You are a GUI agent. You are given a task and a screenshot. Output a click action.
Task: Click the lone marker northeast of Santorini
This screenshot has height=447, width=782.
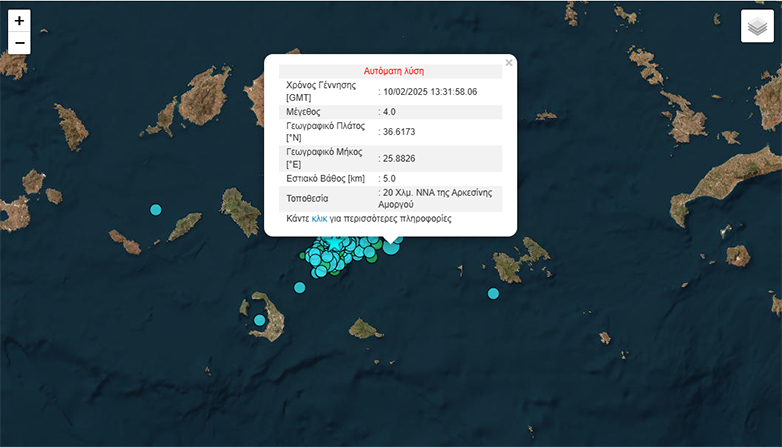click(300, 288)
